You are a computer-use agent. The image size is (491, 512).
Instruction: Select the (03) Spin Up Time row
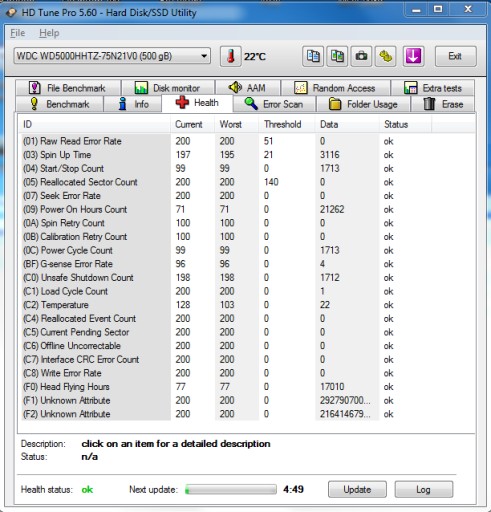pyautogui.click(x=247, y=155)
